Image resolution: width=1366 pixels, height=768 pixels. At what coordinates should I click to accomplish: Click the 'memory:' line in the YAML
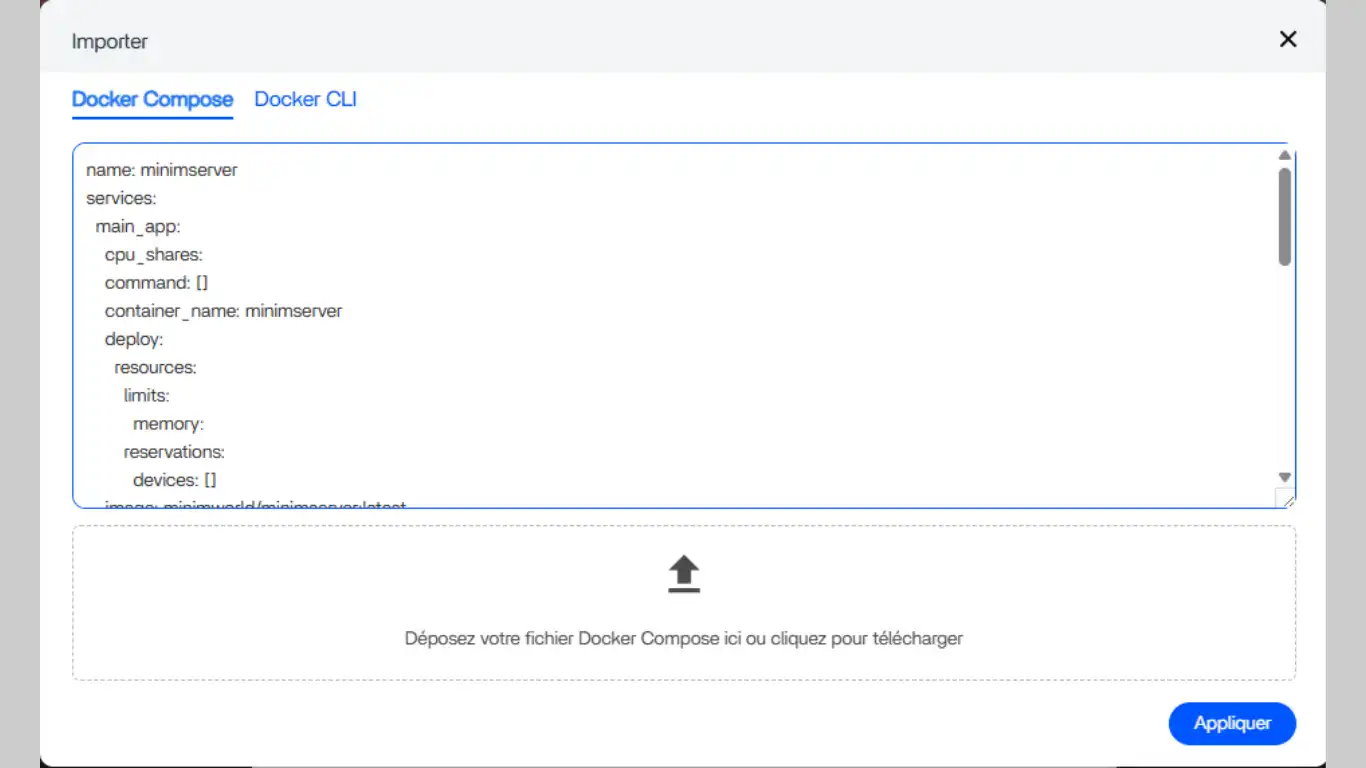[168, 424]
